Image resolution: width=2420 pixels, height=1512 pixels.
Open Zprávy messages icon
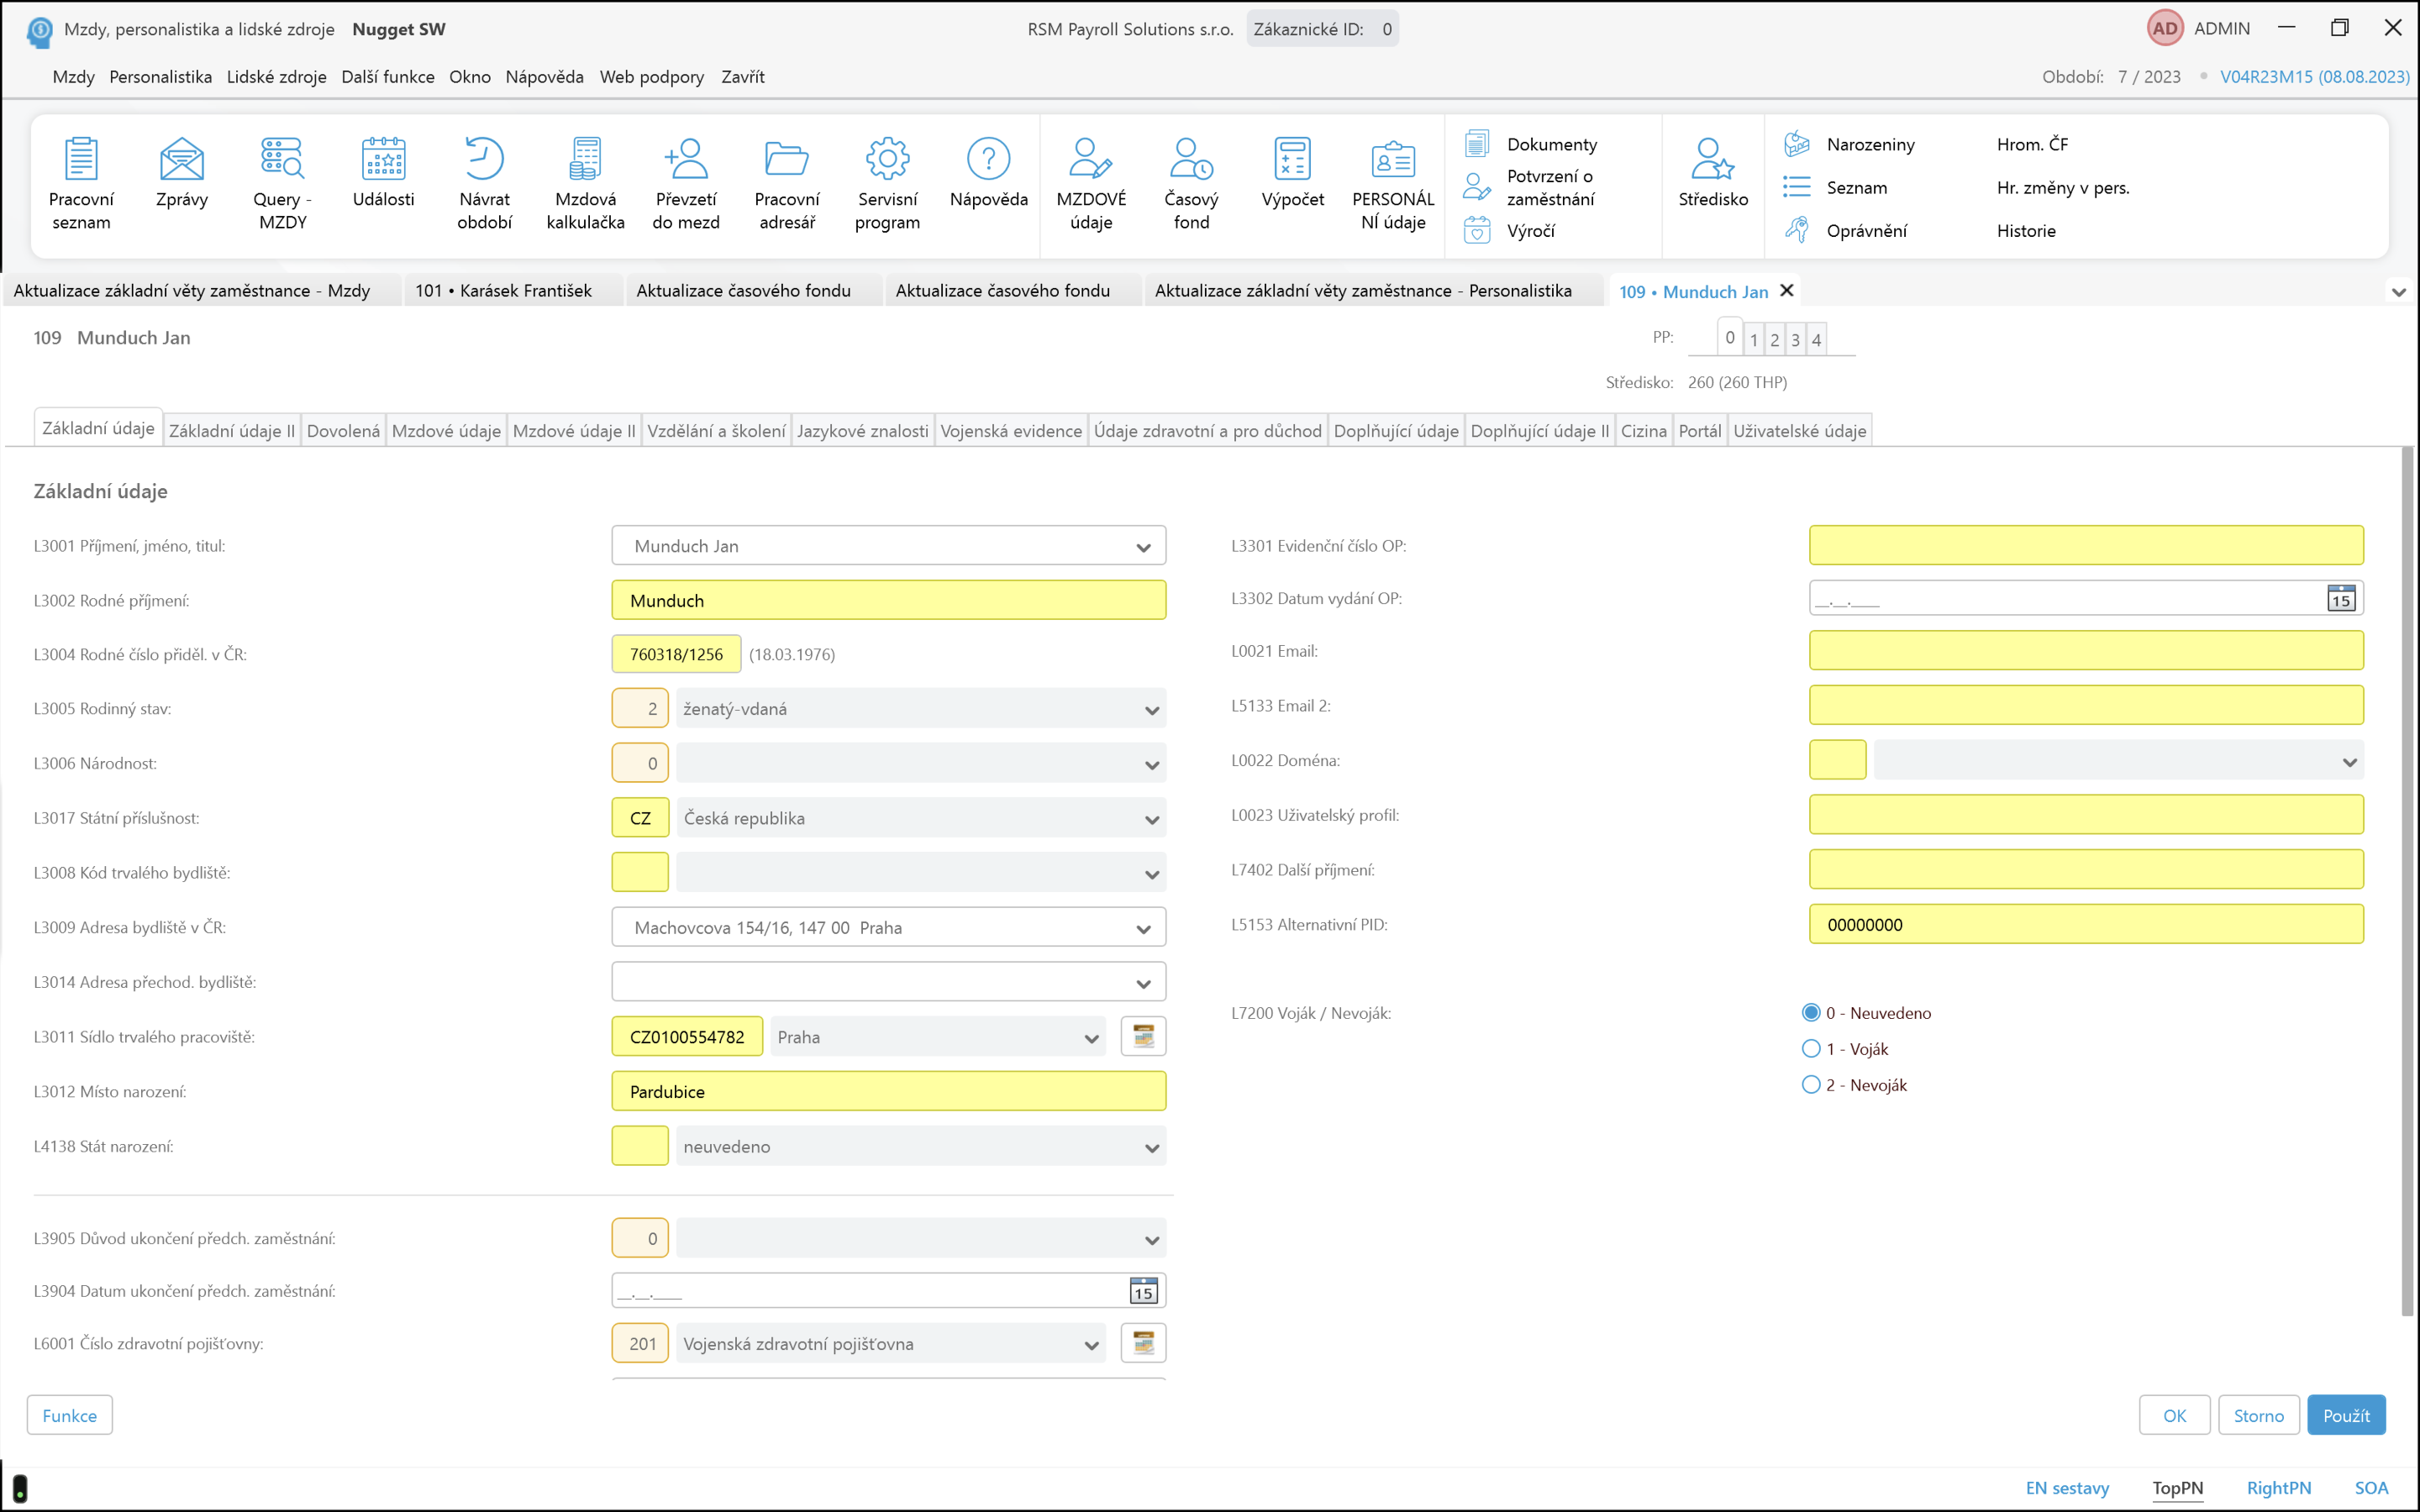click(x=182, y=173)
